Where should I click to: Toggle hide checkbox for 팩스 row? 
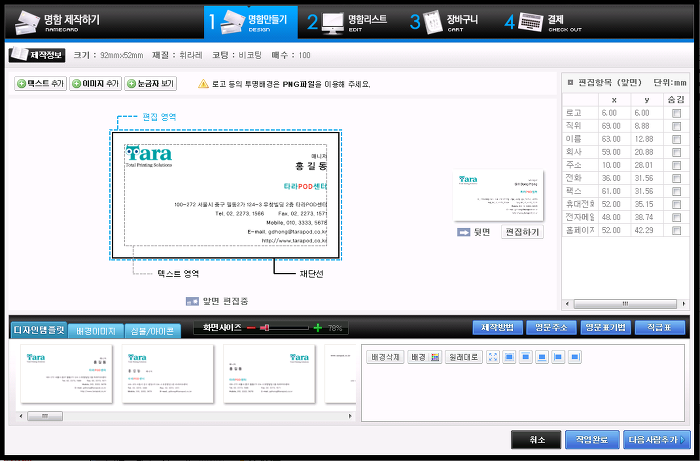676,191
